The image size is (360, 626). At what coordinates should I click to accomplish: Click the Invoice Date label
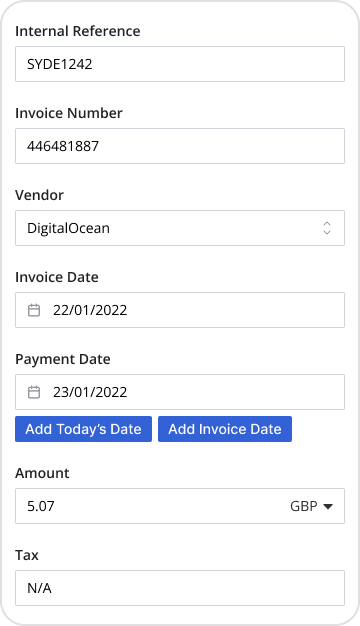(x=57, y=277)
